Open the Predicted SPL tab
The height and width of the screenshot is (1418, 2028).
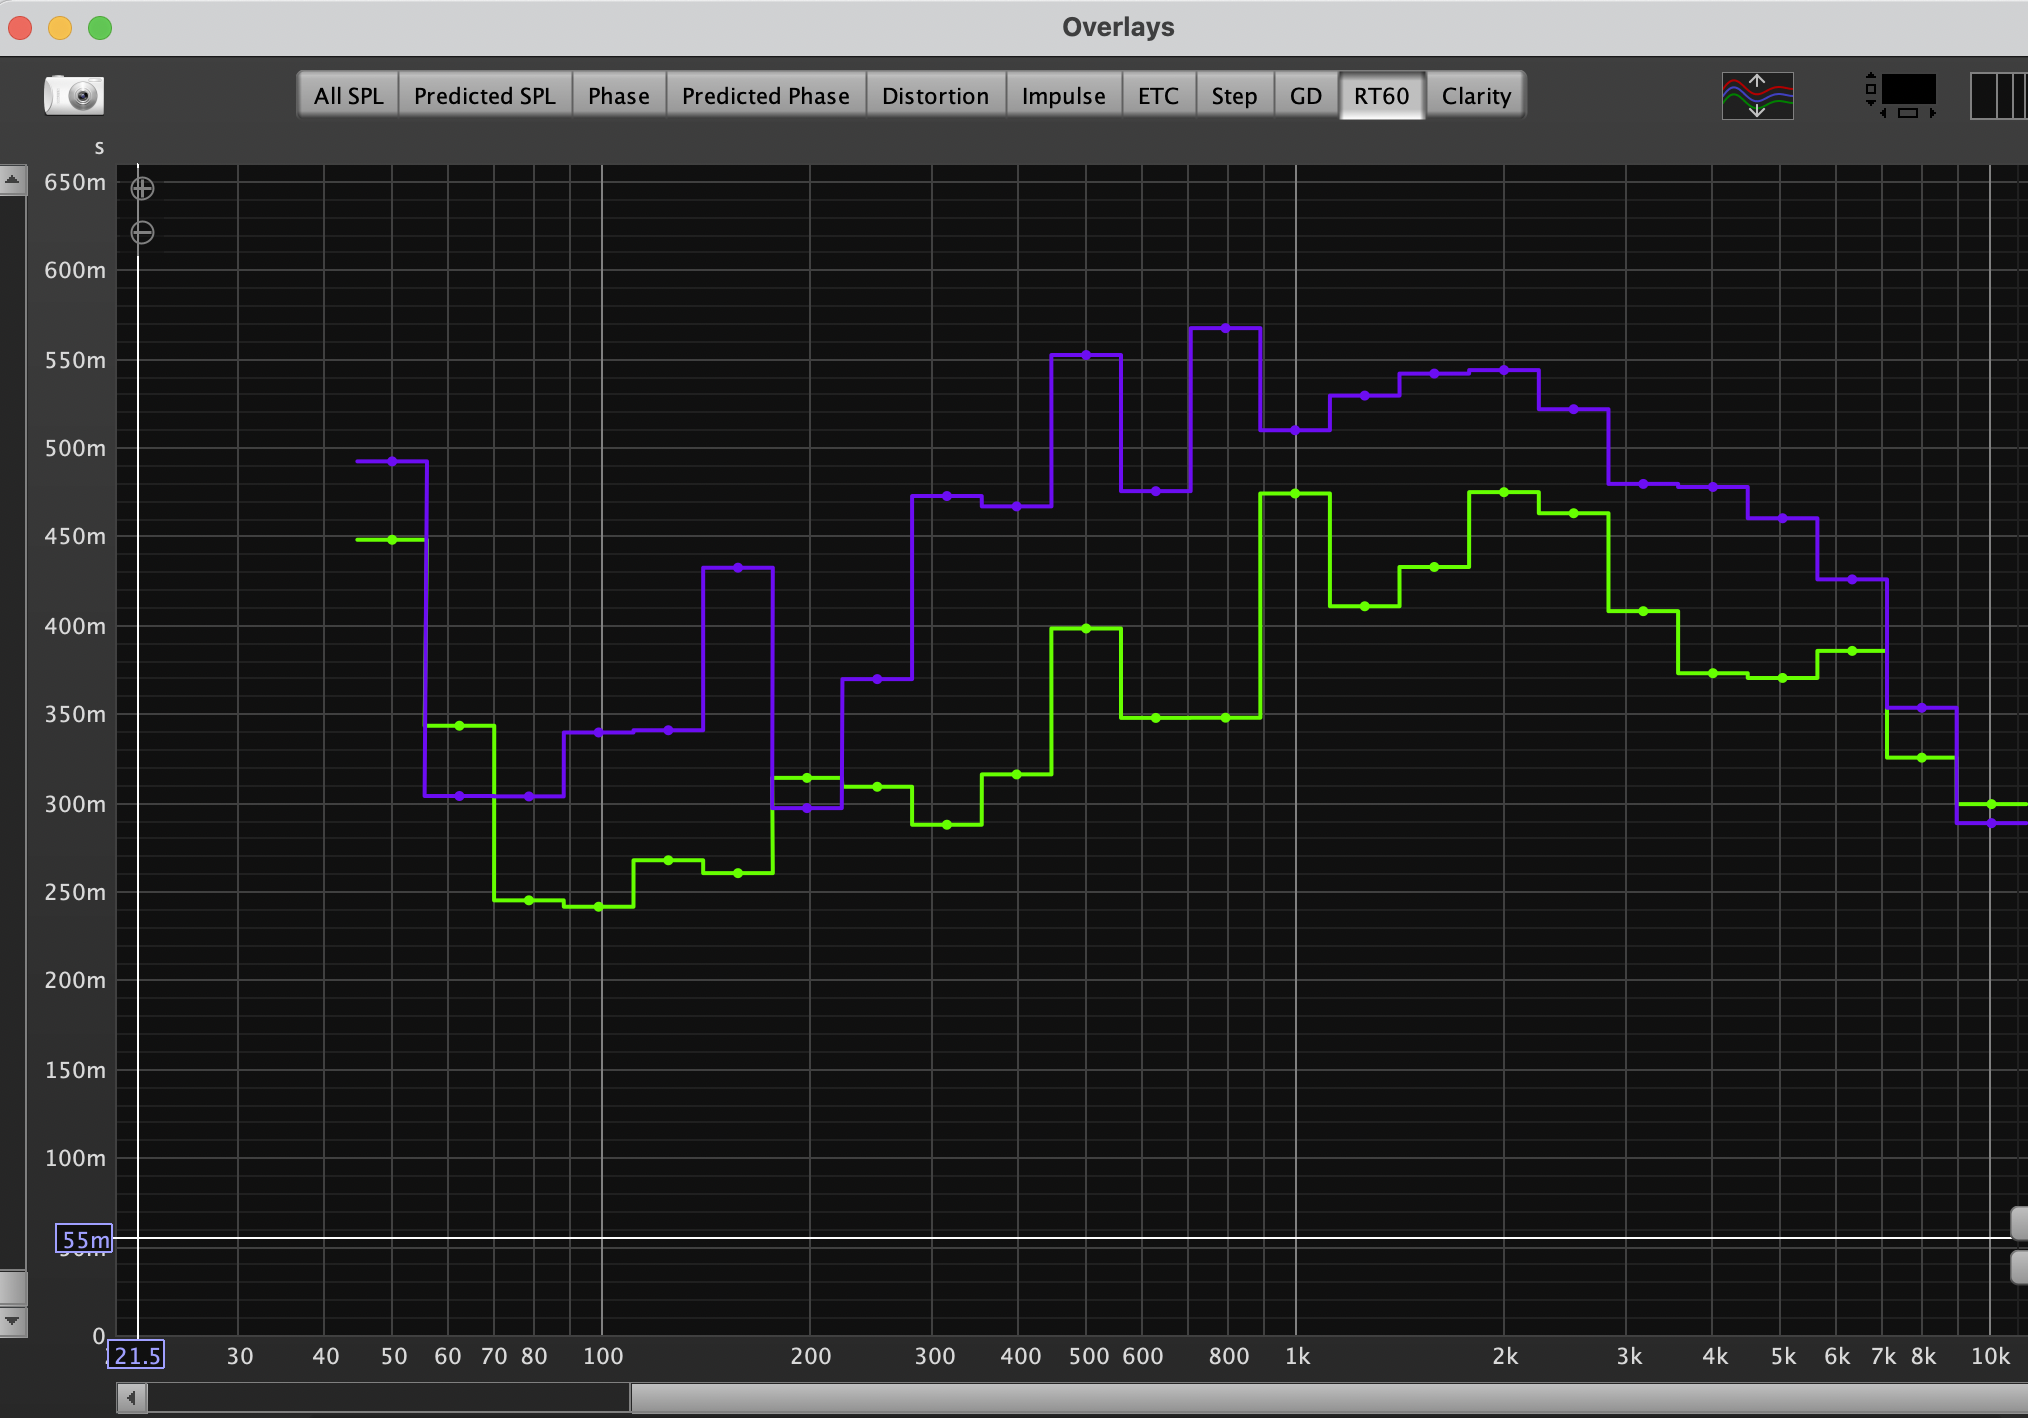pos(484,96)
